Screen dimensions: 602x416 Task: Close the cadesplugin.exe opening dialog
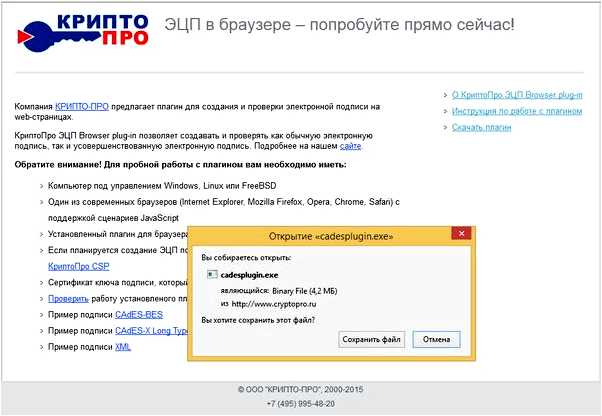pos(461,233)
